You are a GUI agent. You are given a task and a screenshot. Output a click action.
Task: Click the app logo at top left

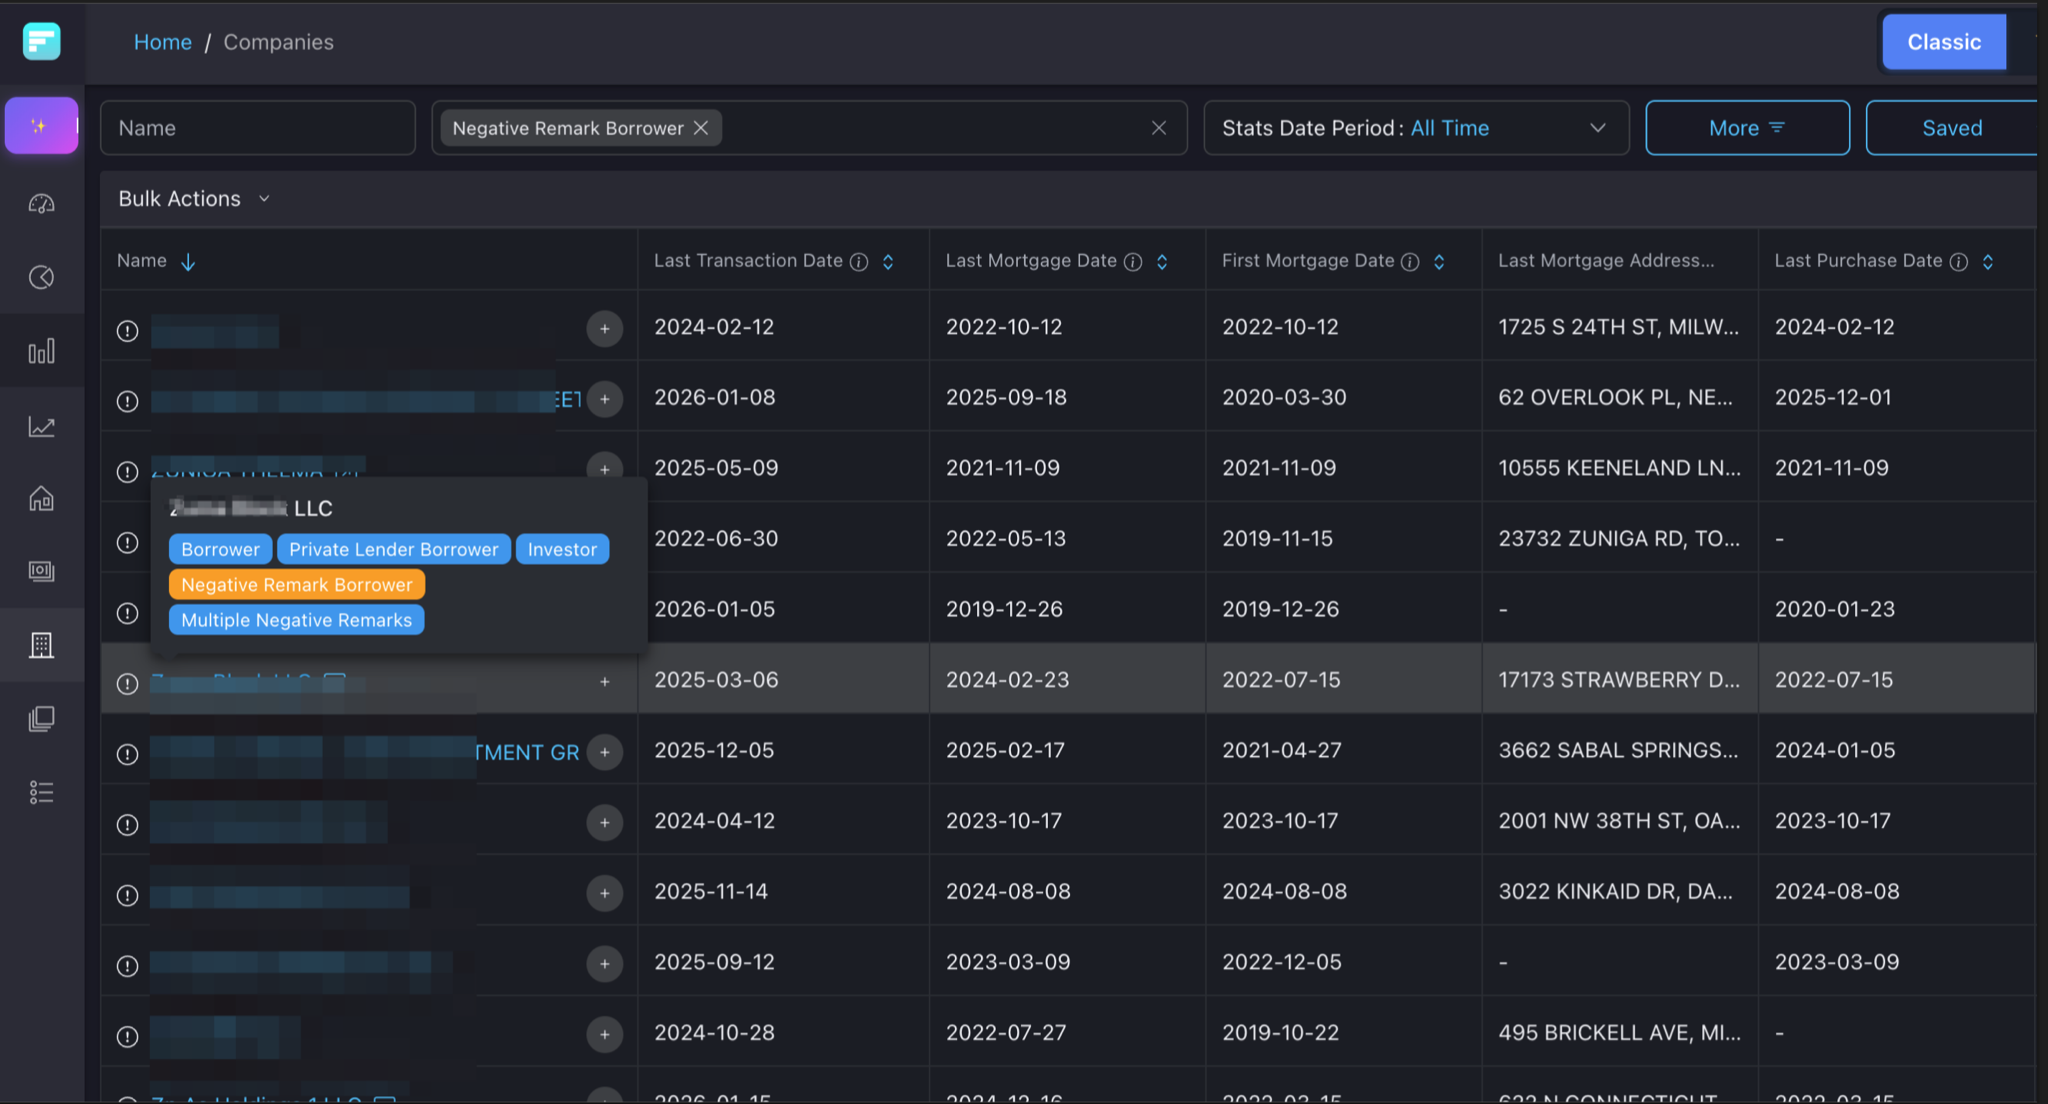pyautogui.click(x=41, y=41)
